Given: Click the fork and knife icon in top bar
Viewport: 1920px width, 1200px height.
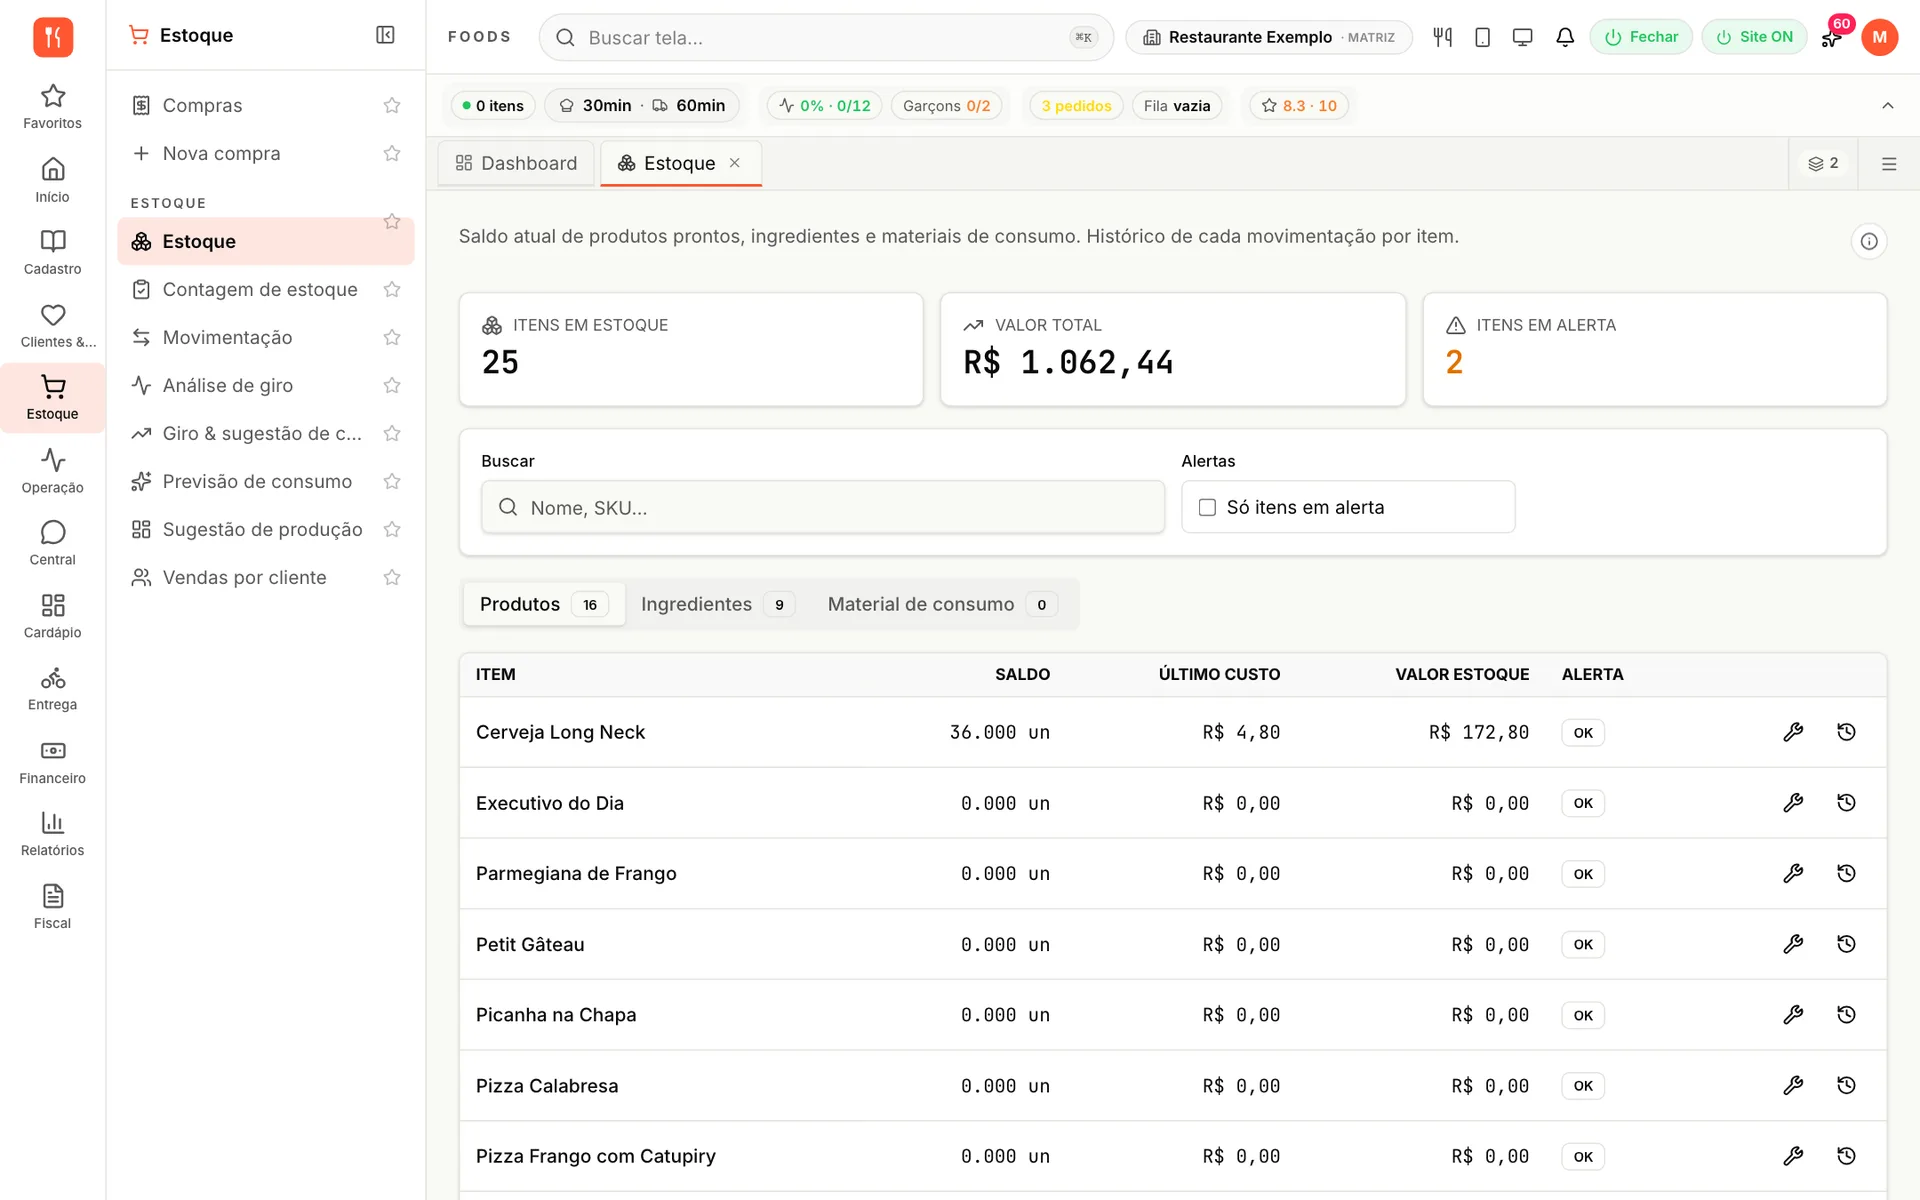Looking at the screenshot, I should [1442, 37].
